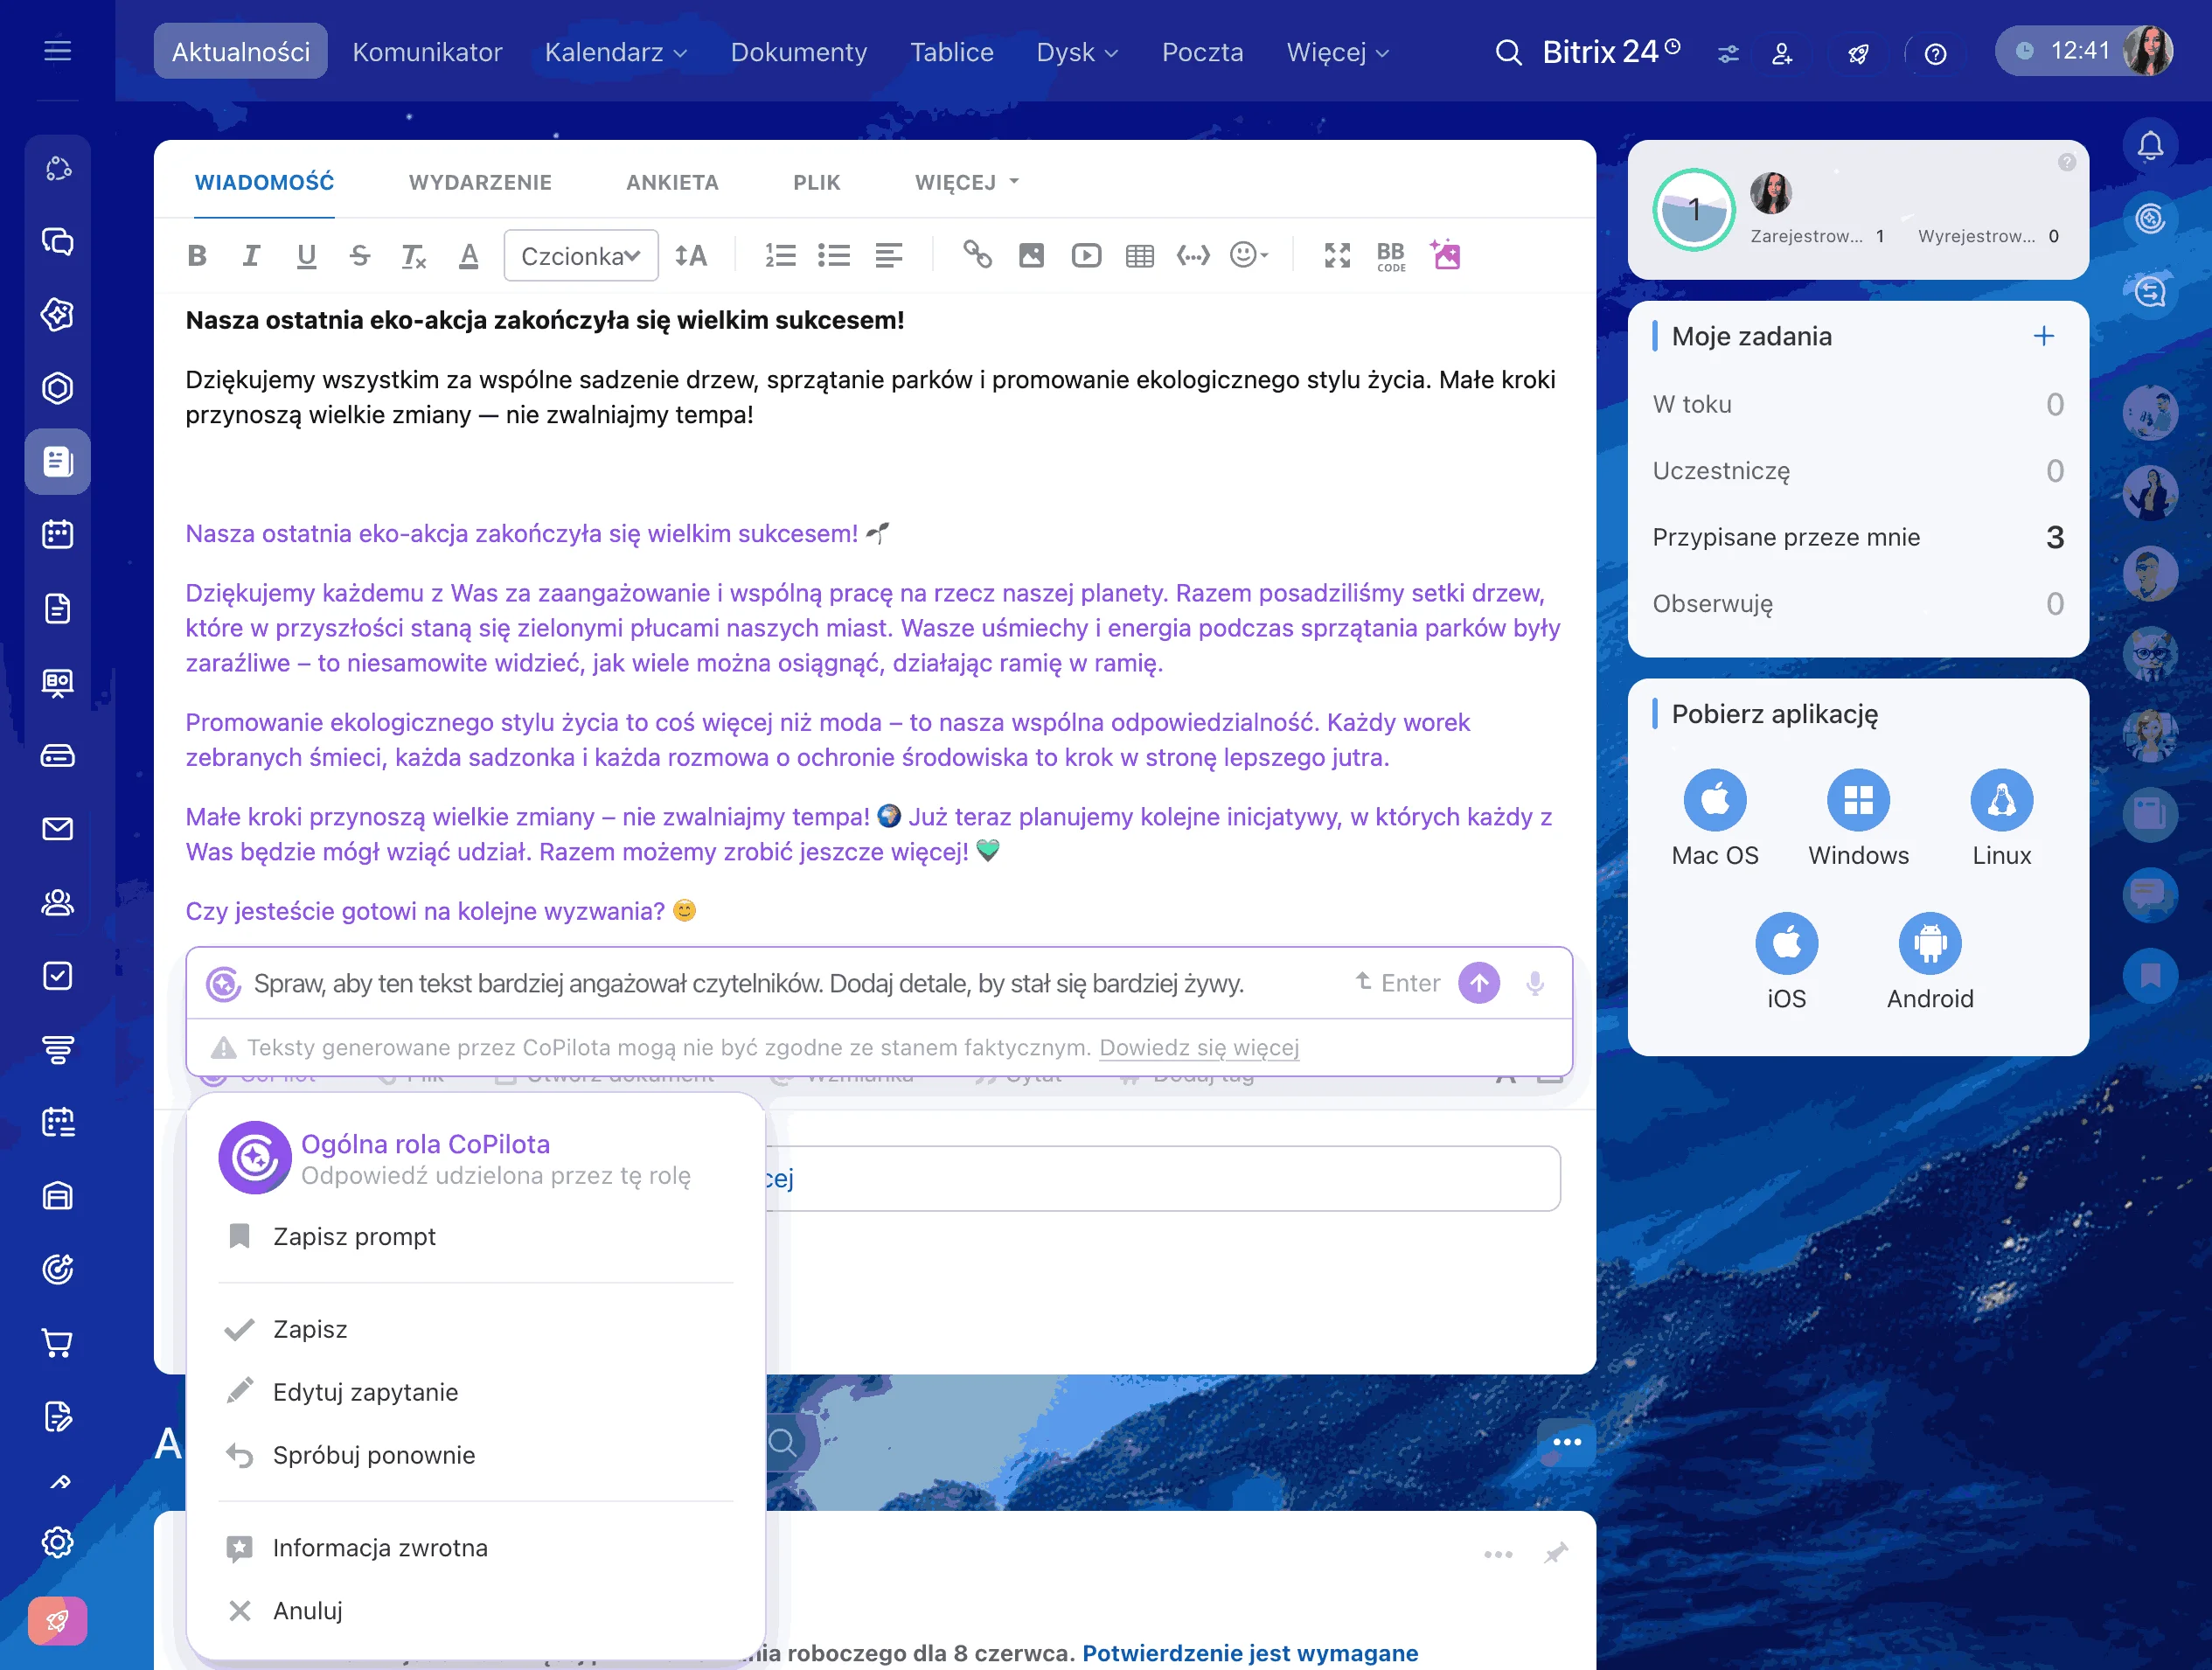
Task: Open notifications bell in right sidebar
Action: pos(2150,146)
